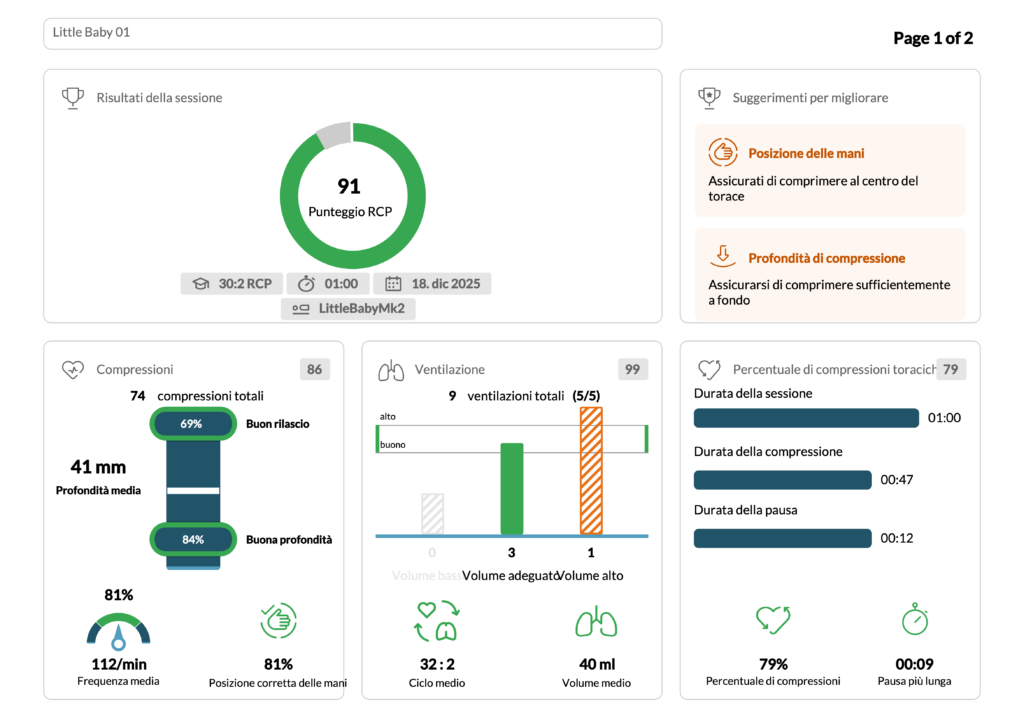Click the heart icon above Percentuale di compressioni
Screen dimensions: 1024x724
tap(773, 620)
